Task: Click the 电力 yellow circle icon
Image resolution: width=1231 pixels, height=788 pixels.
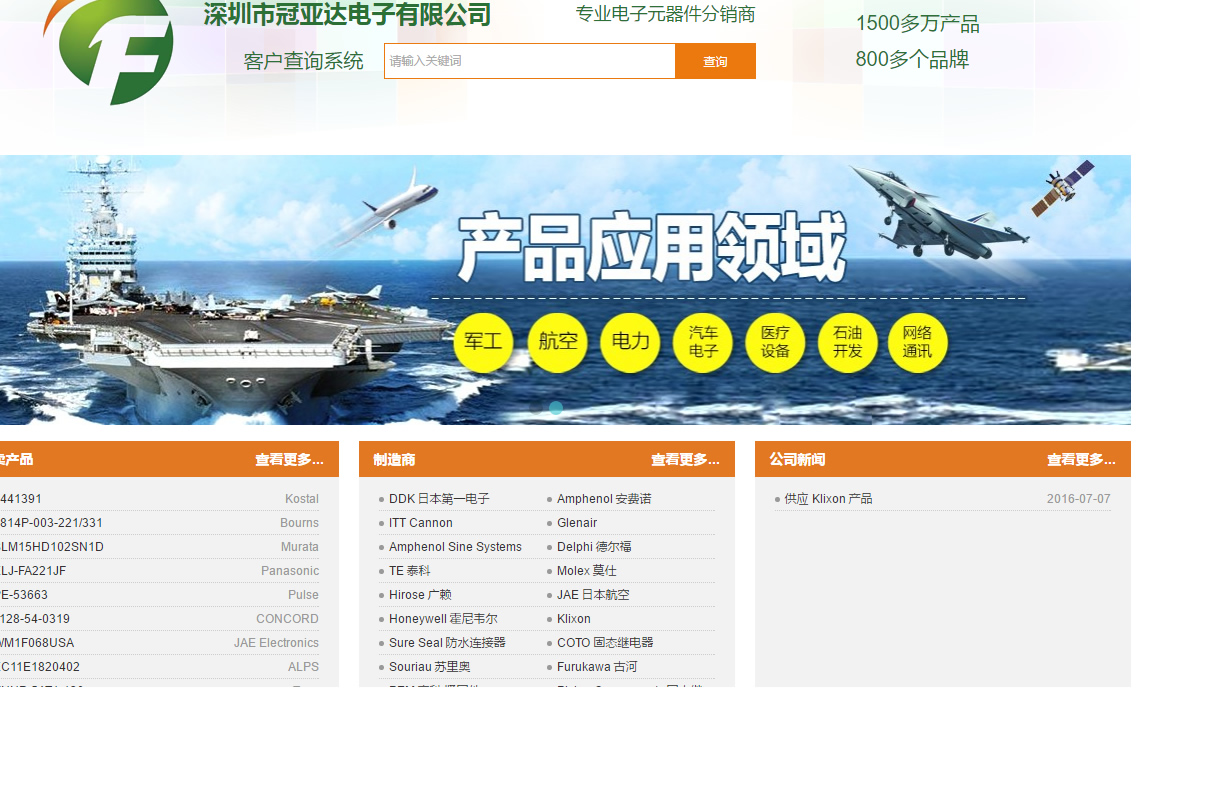Action: pos(630,342)
